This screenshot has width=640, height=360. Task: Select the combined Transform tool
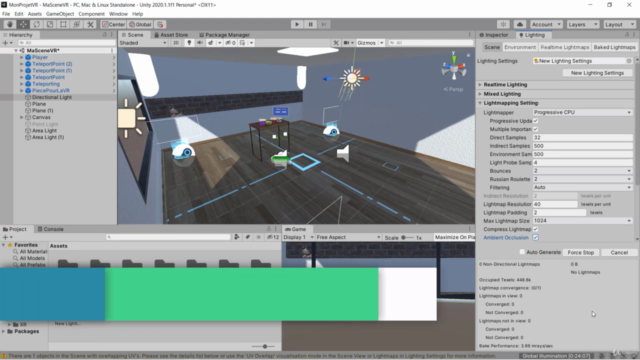(77, 24)
